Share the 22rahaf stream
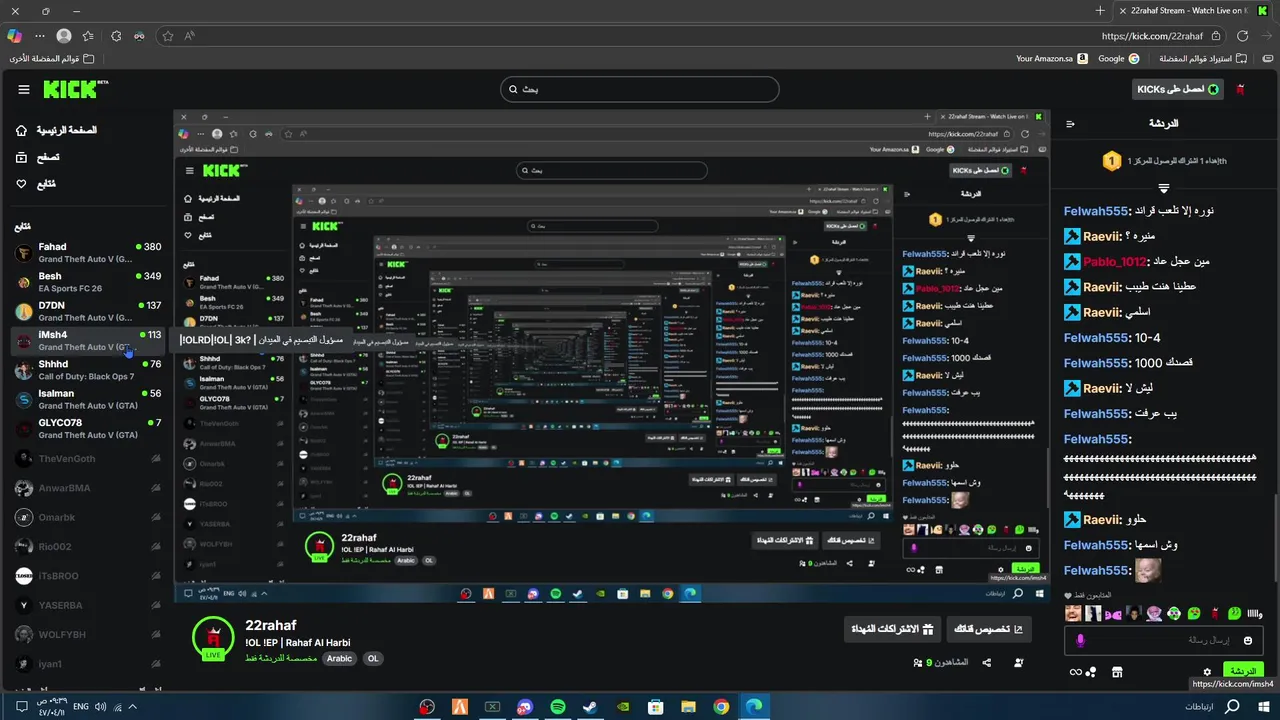 [987, 662]
